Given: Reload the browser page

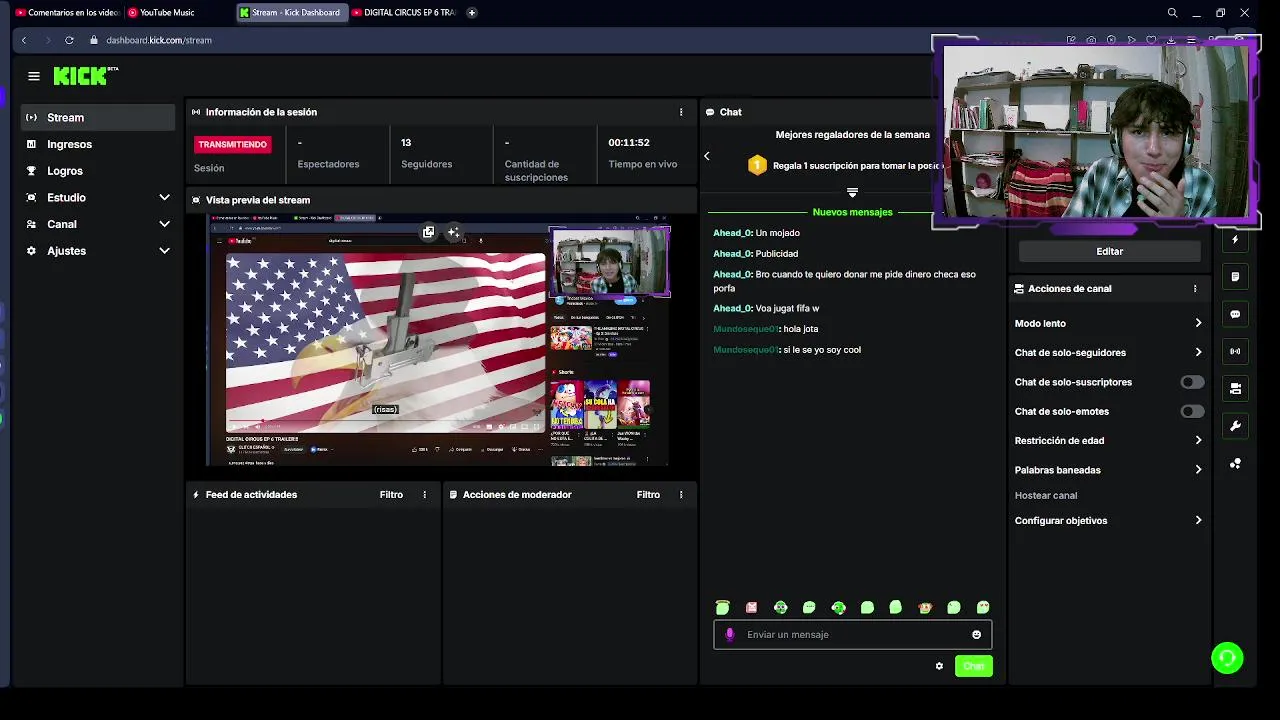Looking at the screenshot, I should [x=69, y=40].
